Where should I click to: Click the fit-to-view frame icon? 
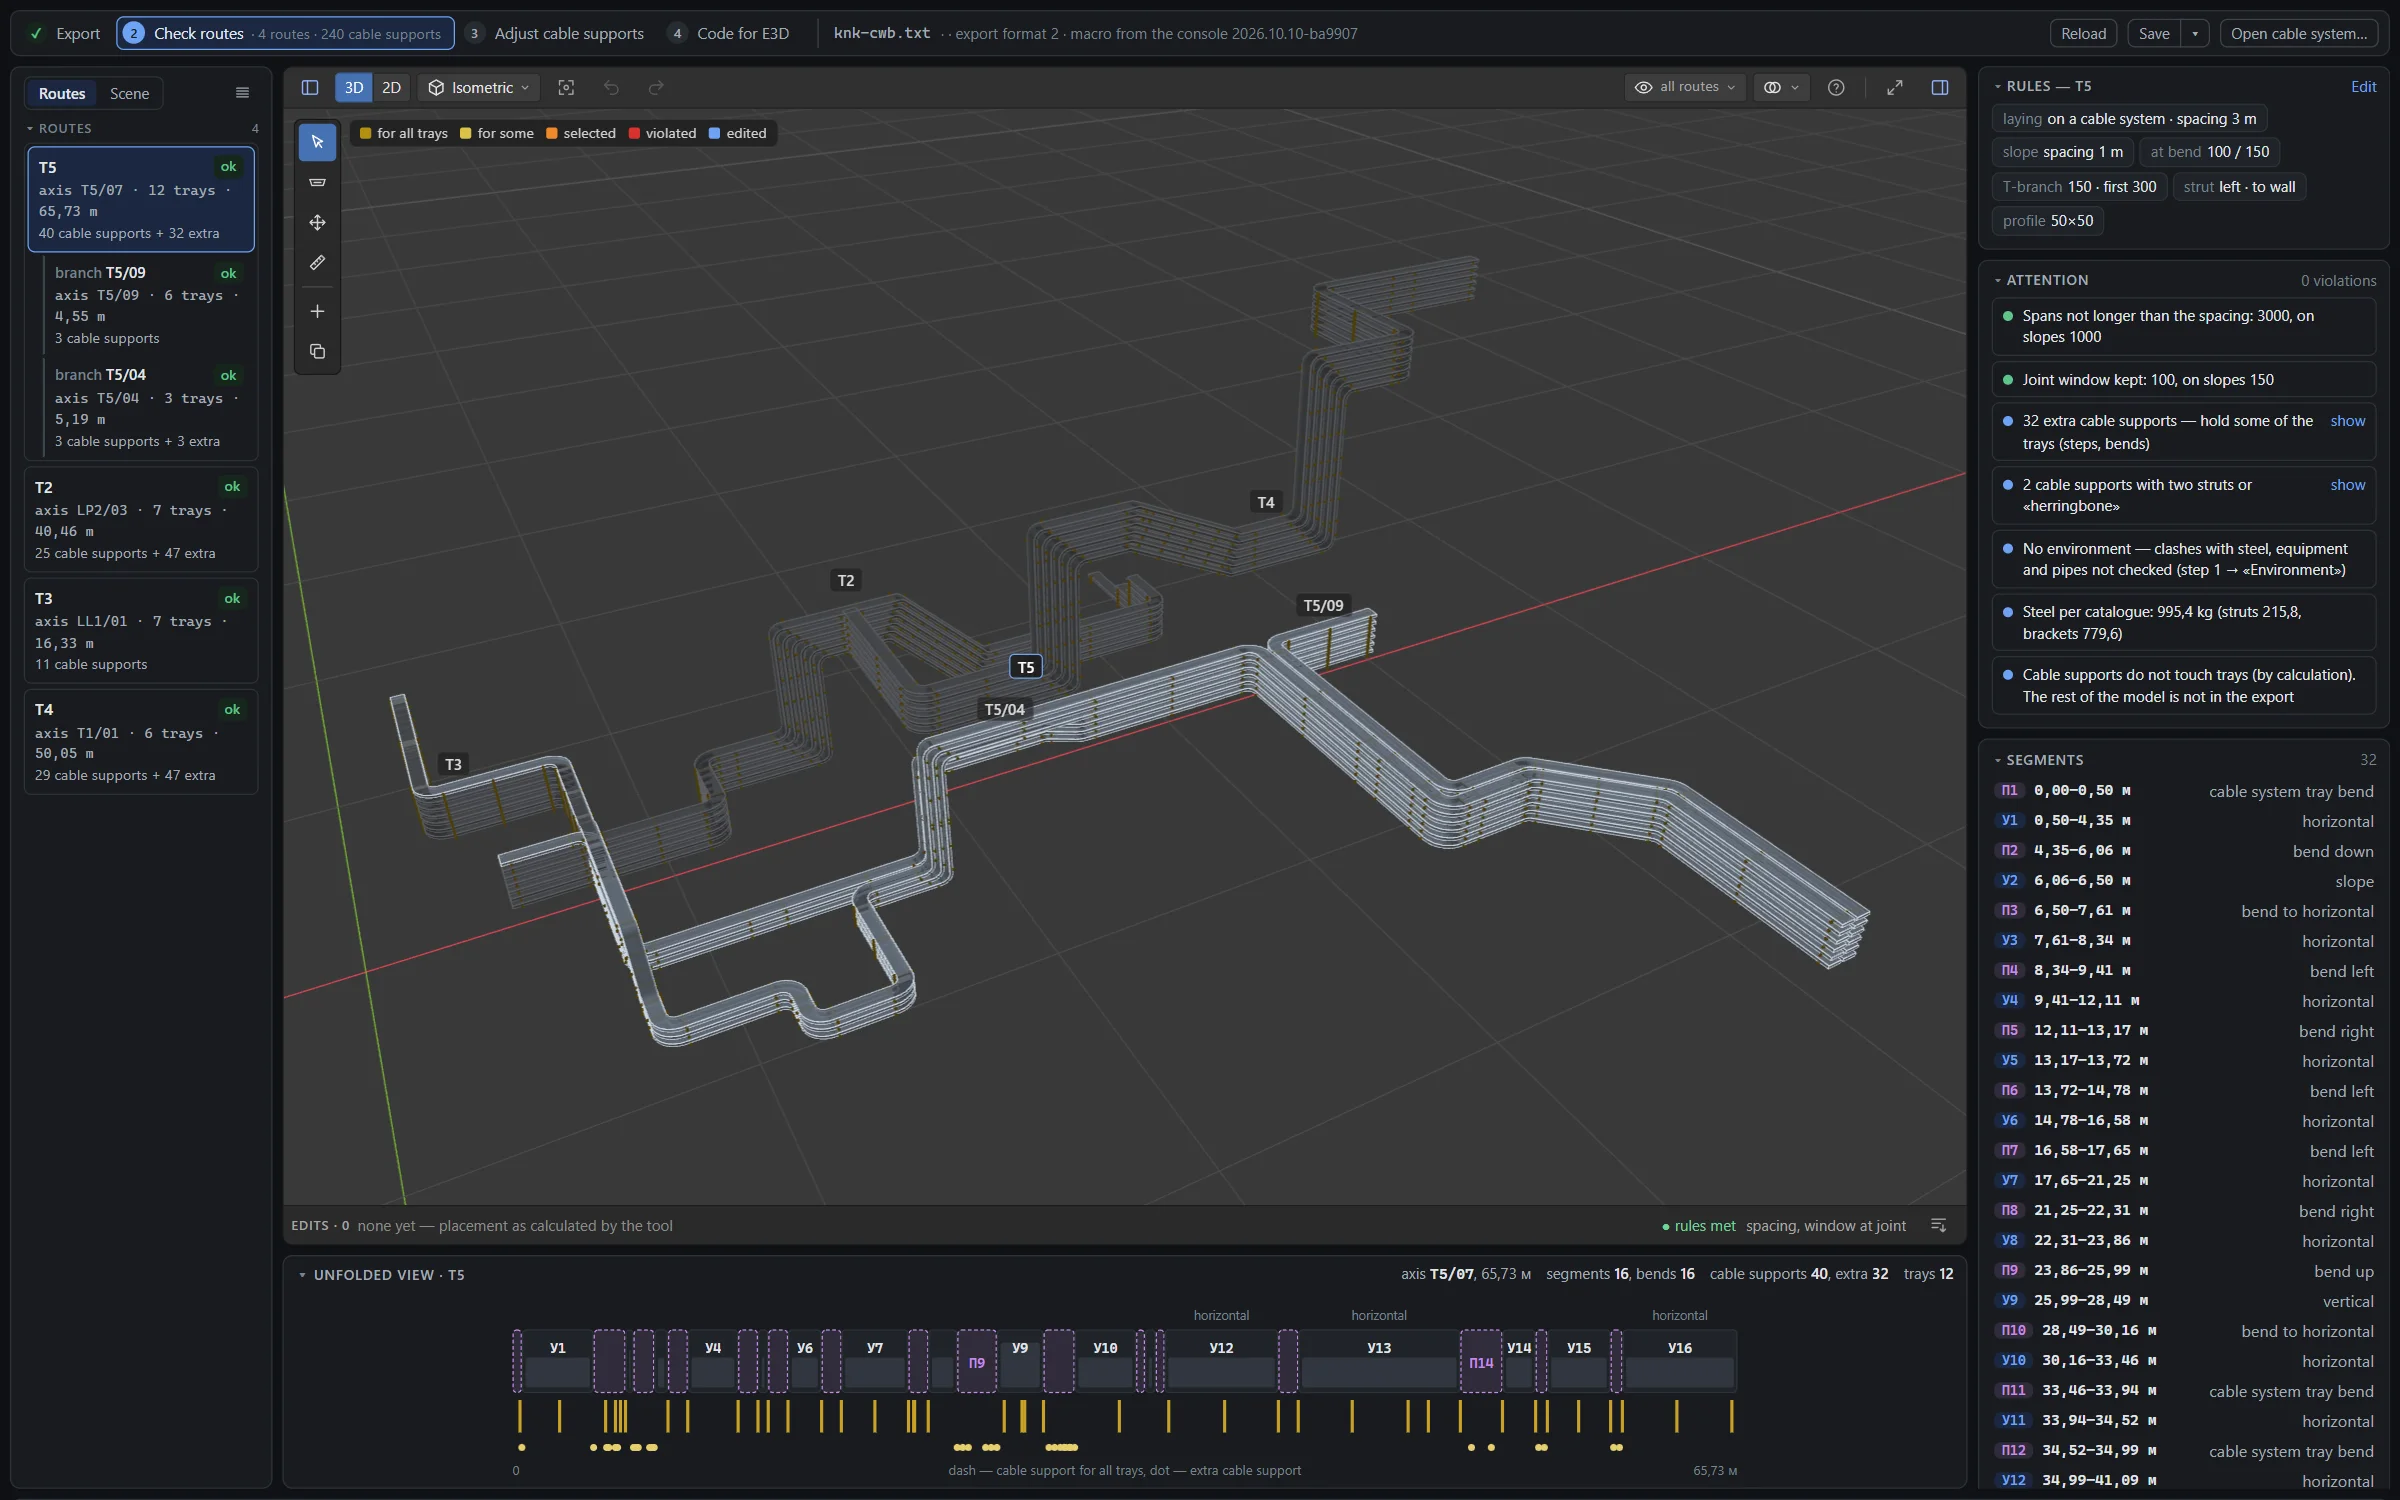[x=566, y=88]
